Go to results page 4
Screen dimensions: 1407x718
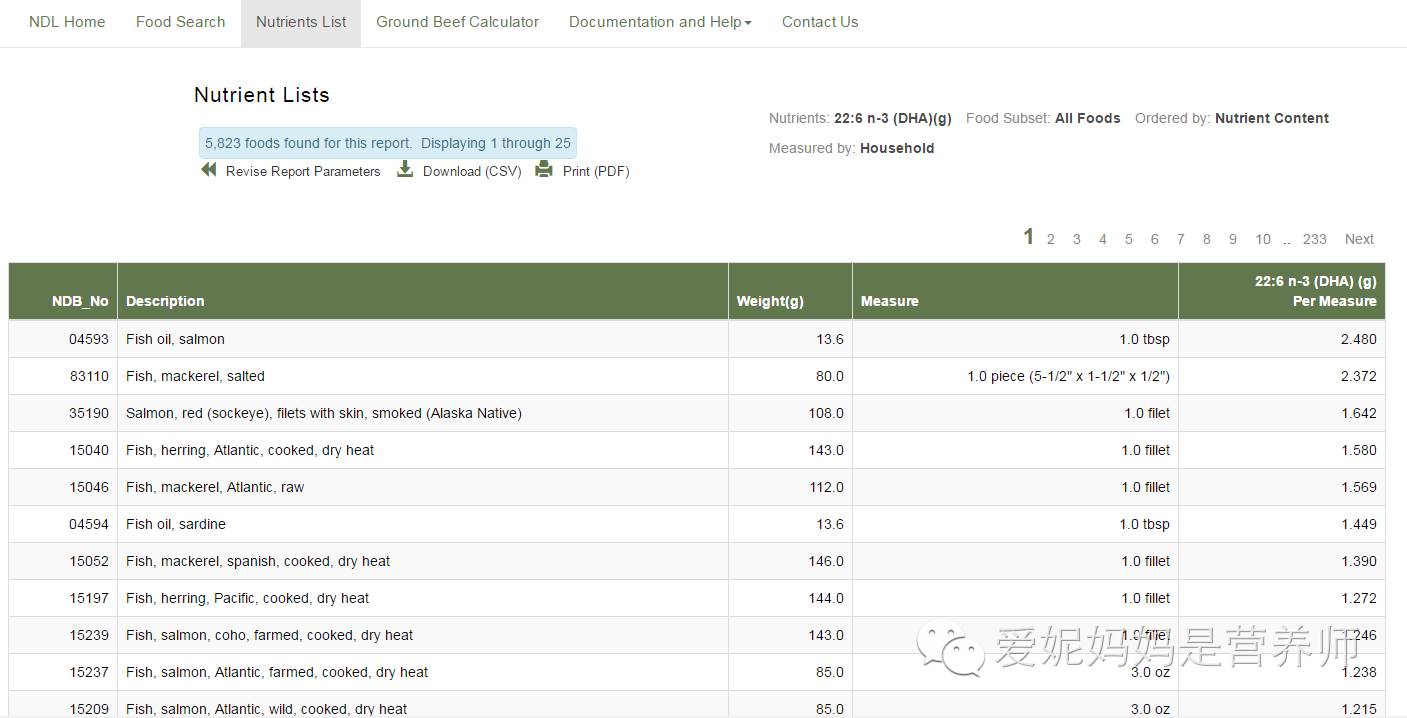pos(1103,239)
